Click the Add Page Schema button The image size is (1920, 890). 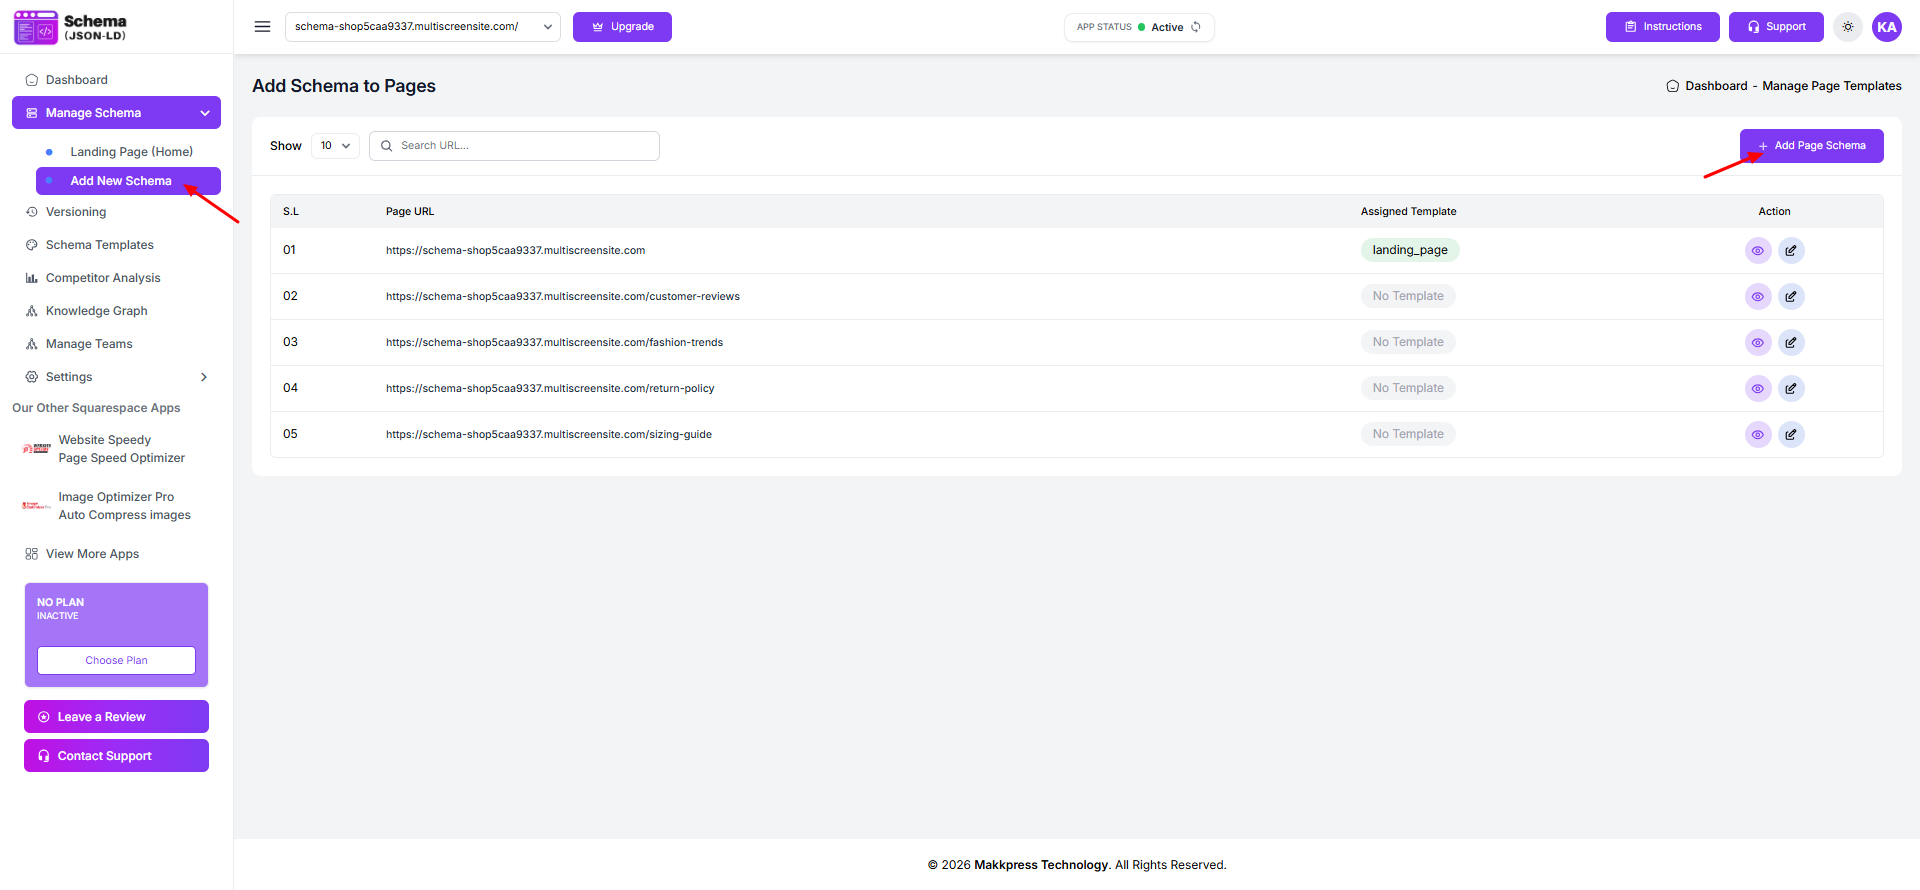1811,146
